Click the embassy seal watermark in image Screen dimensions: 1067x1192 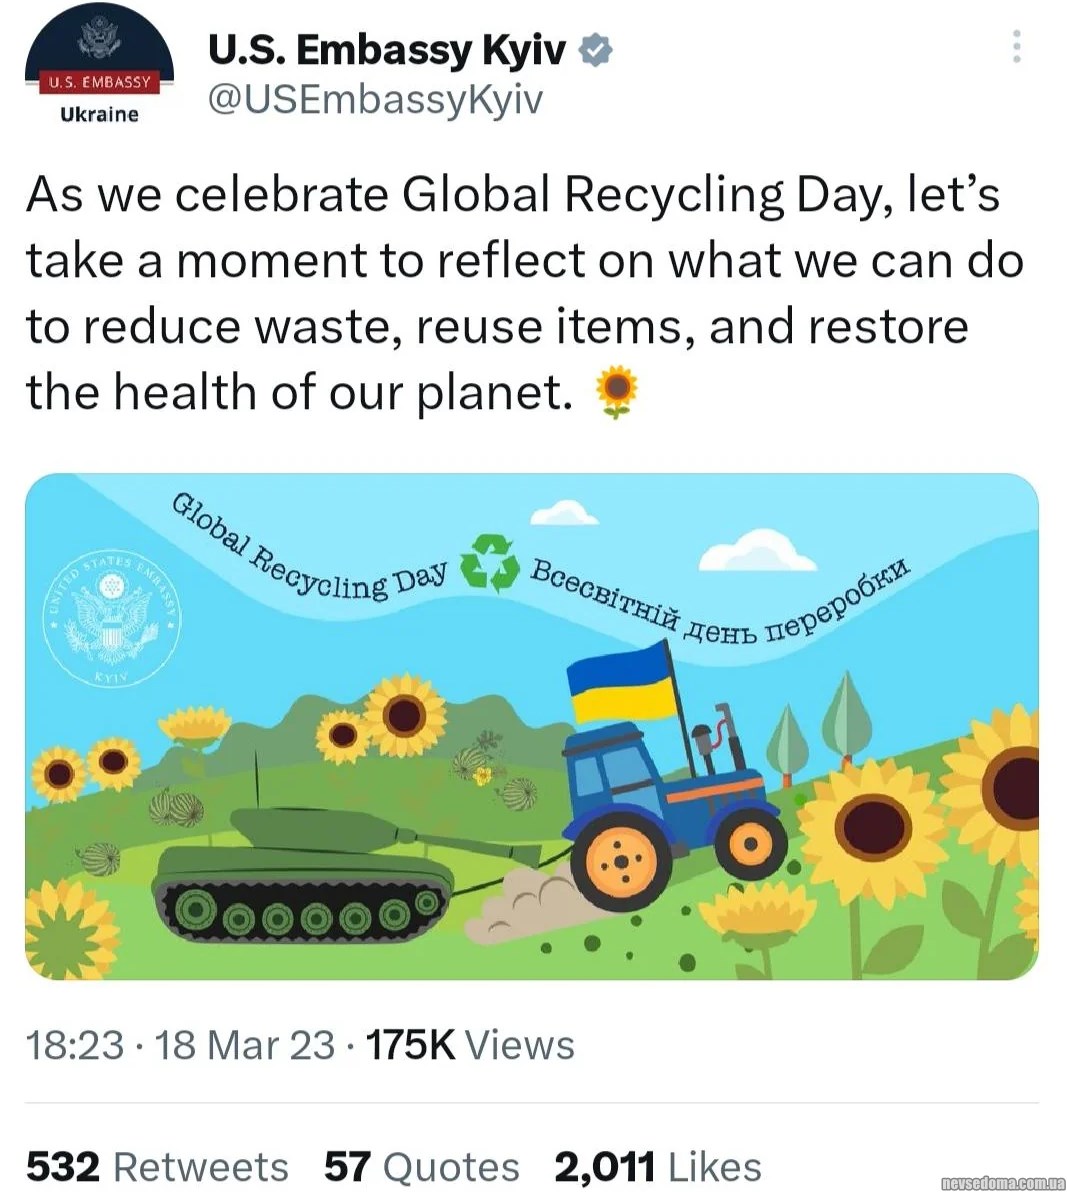[113, 617]
